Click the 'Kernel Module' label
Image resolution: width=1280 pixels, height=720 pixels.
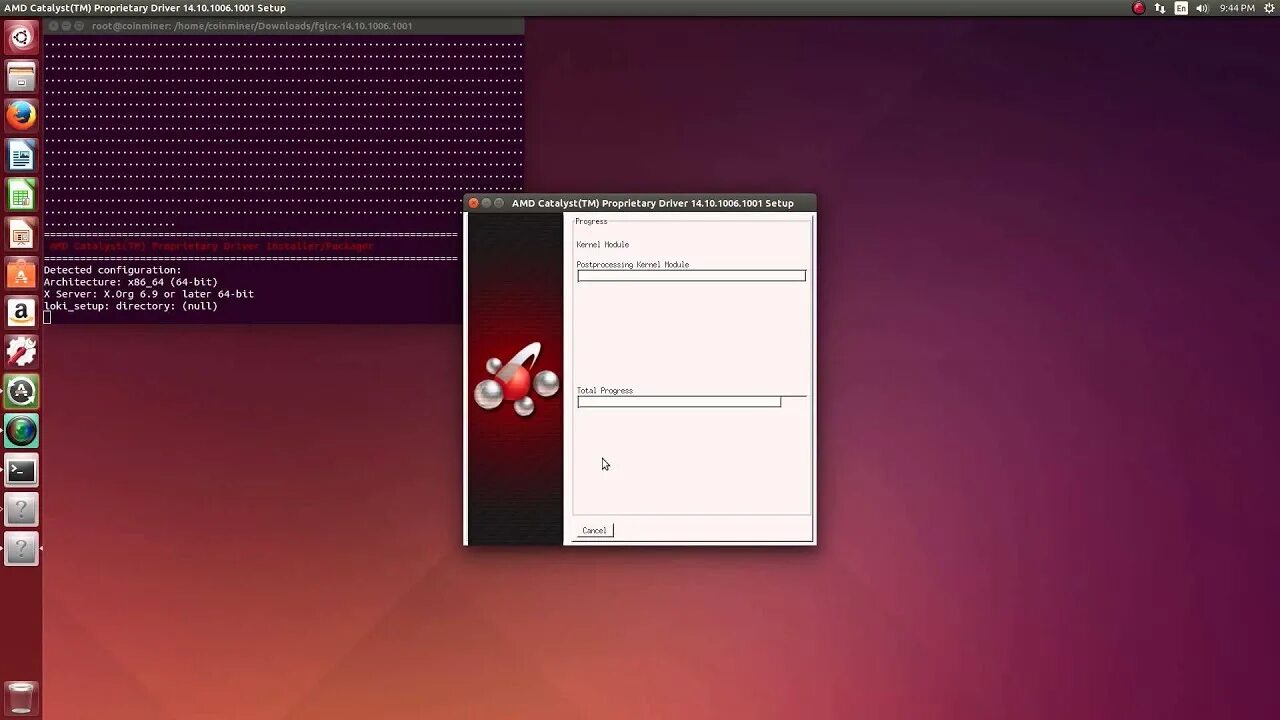coord(602,245)
